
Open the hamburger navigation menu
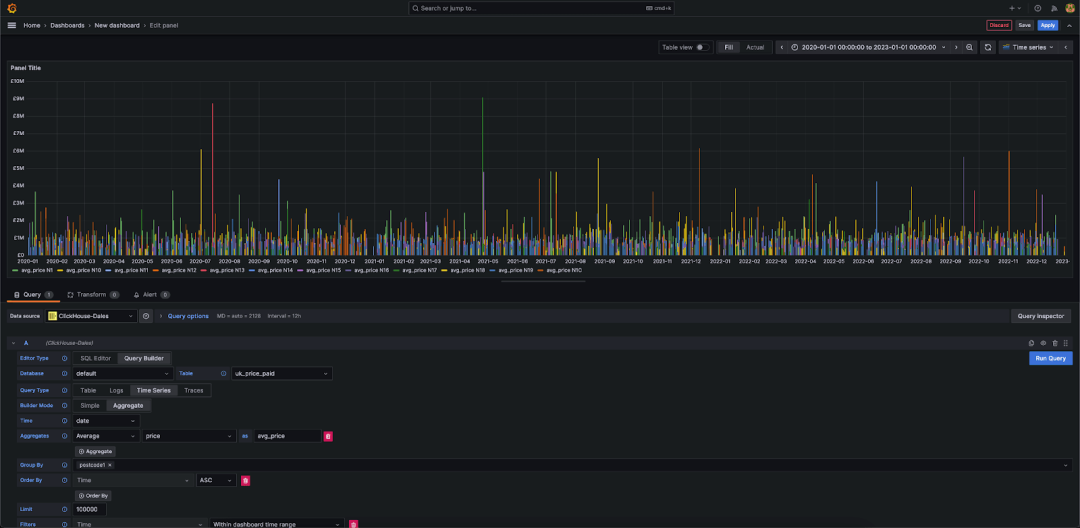(x=12, y=25)
